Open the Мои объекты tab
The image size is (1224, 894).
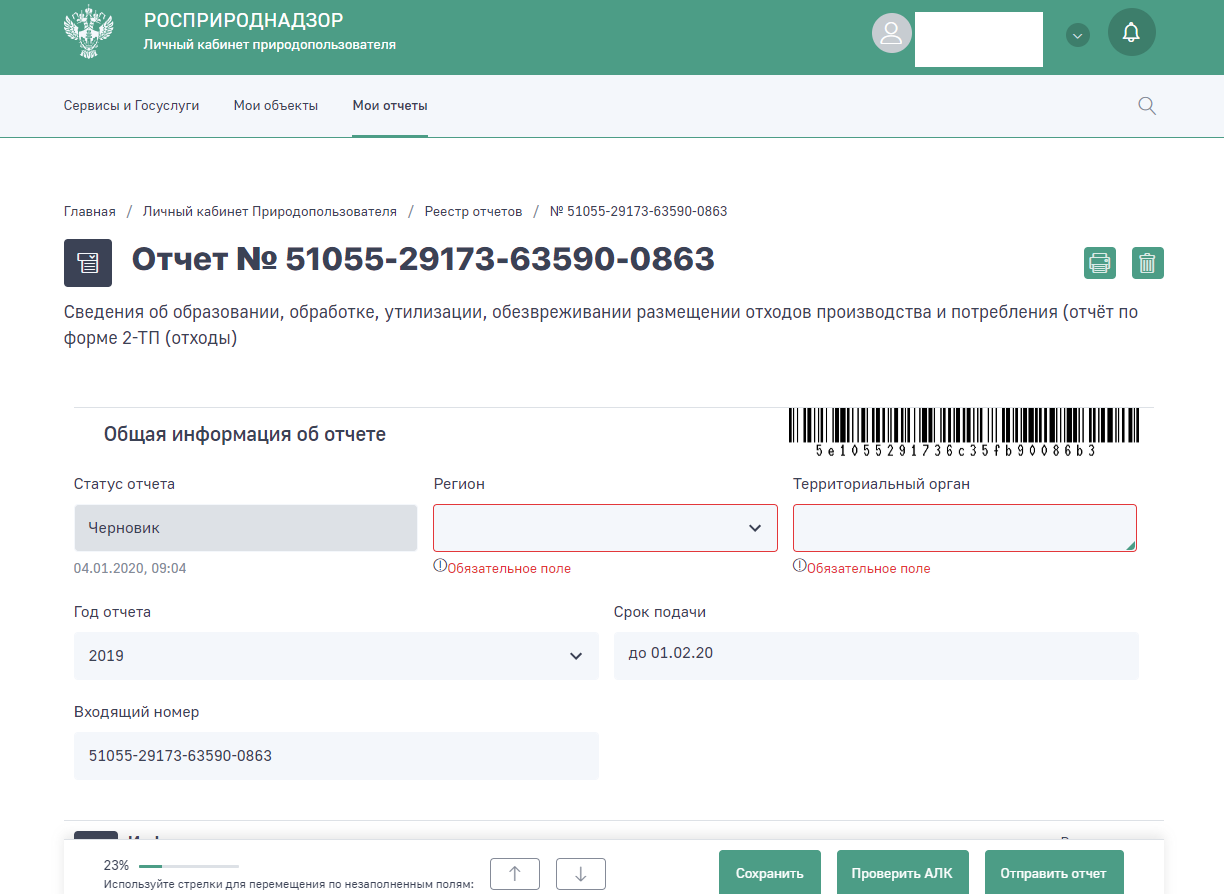[x=276, y=106]
